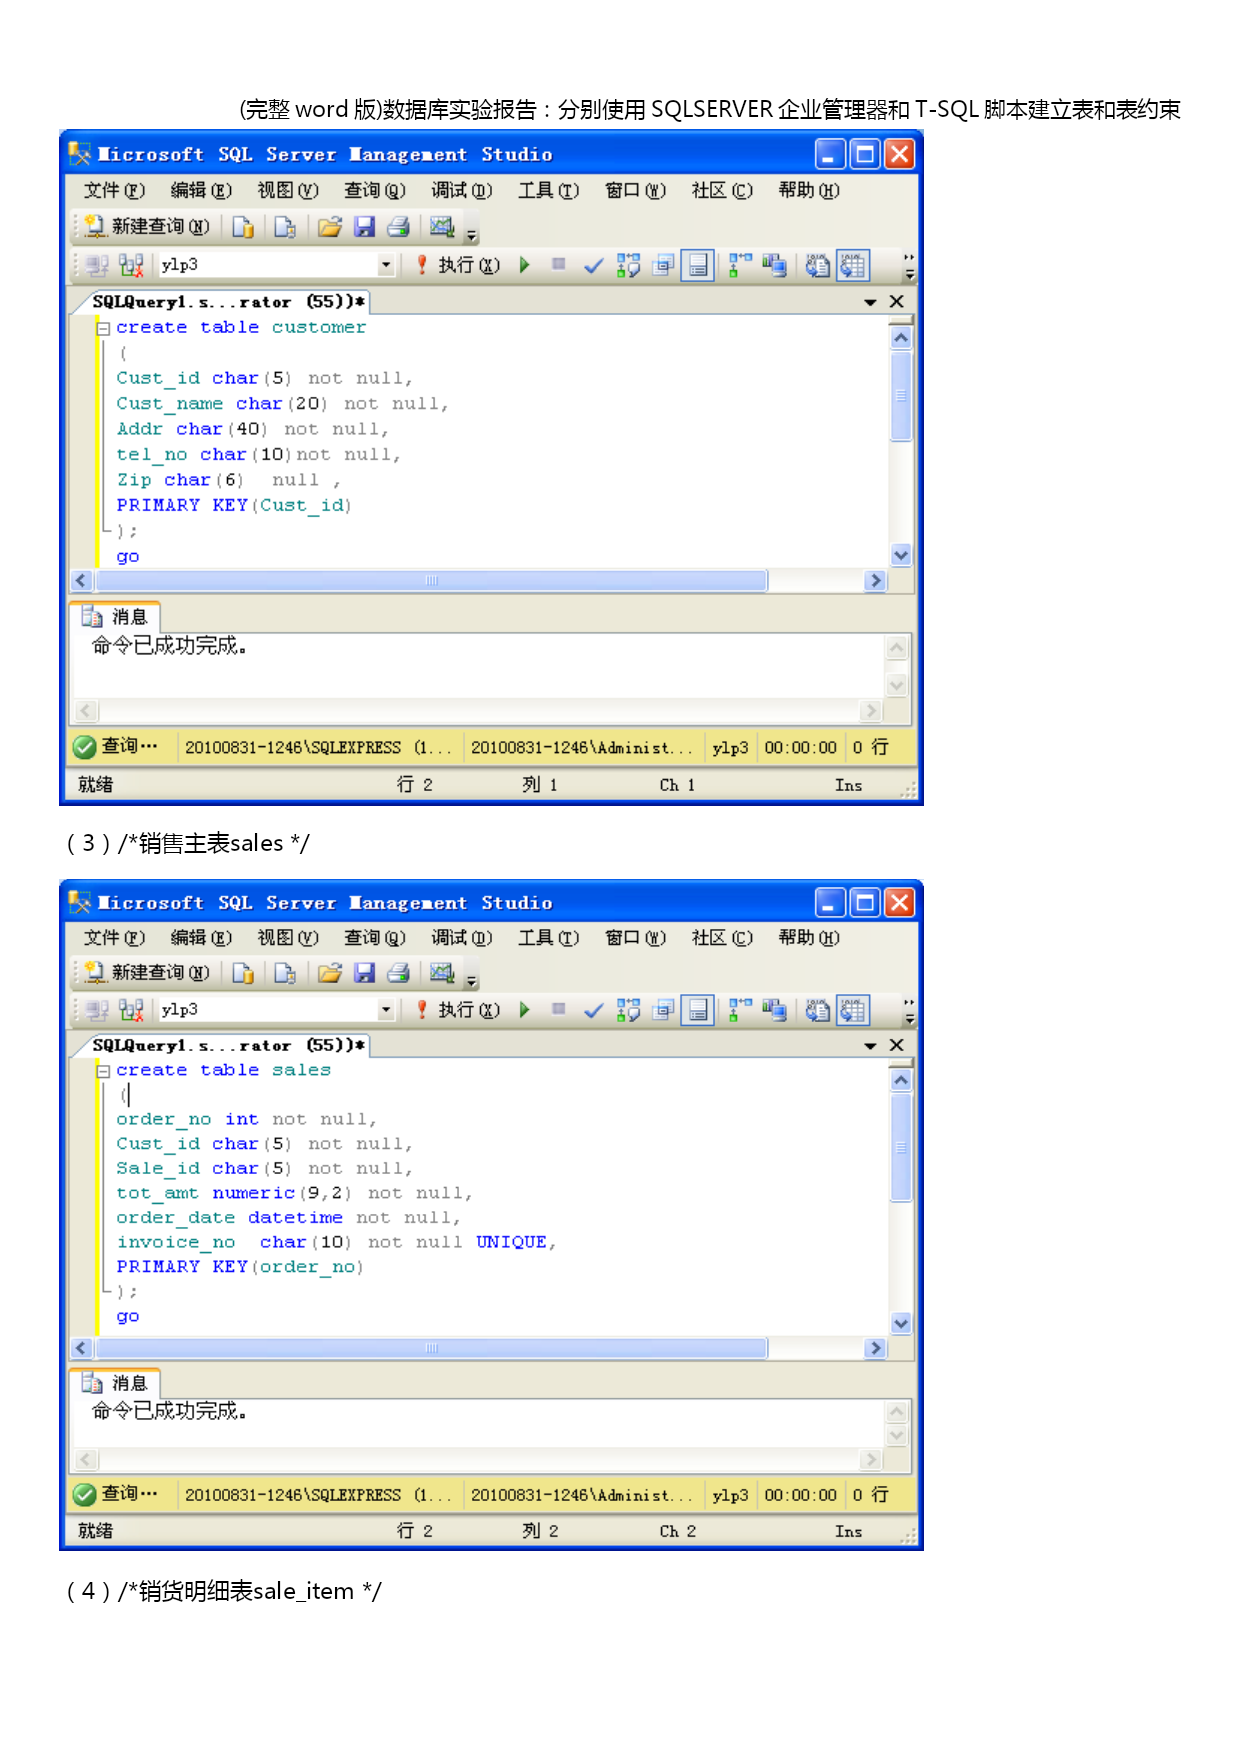1241x1754 pixels.
Task: Collapse the create table customer code block
Action: point(102,328)
